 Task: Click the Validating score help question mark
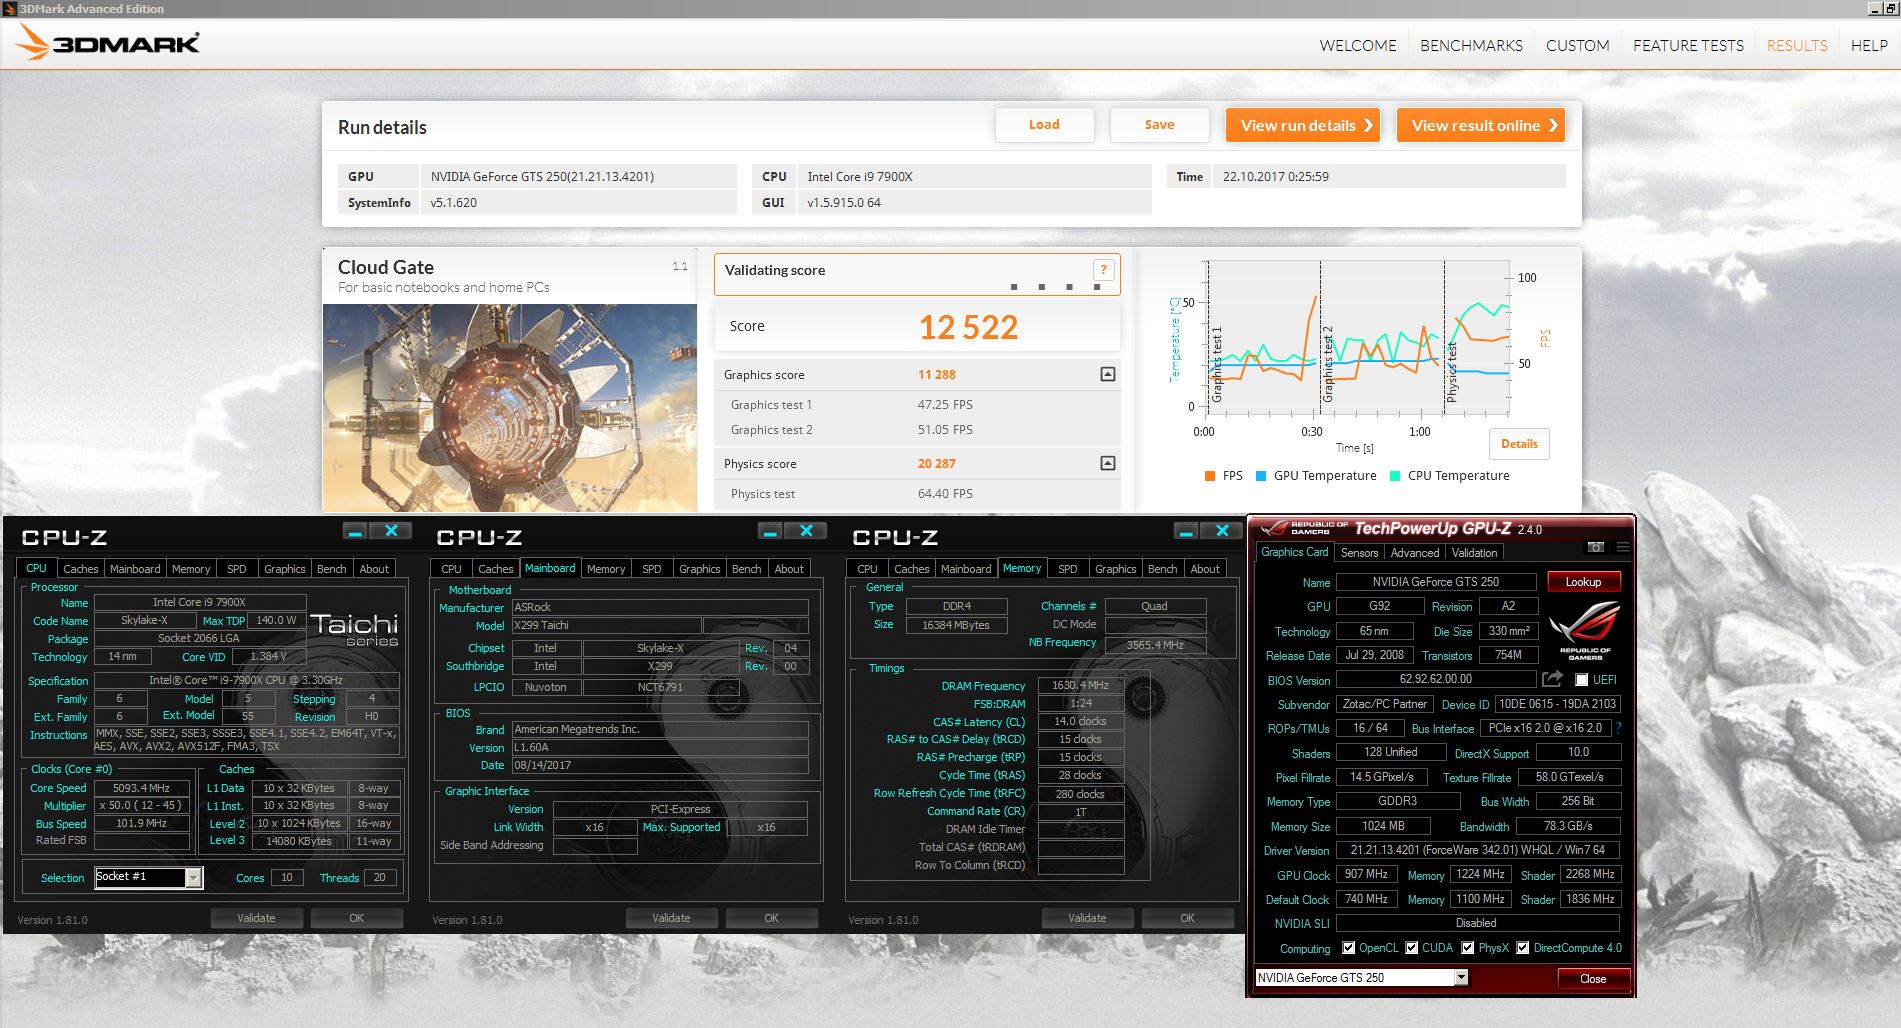[1103, 269]
